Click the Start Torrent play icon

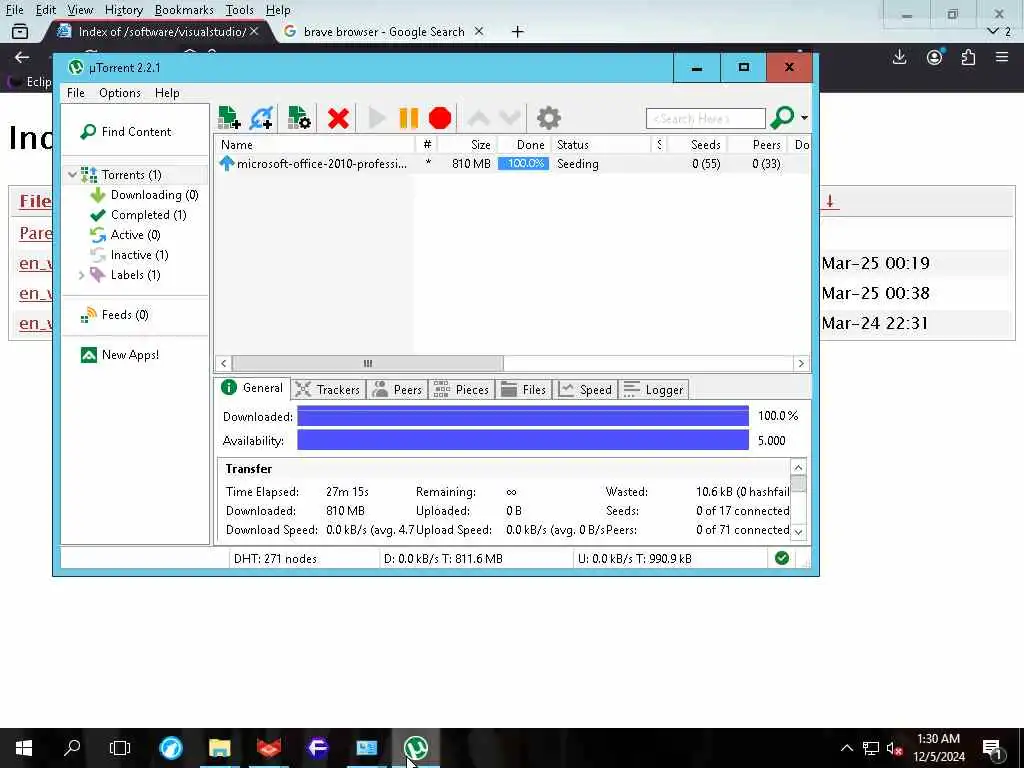[x=377, y=118]
